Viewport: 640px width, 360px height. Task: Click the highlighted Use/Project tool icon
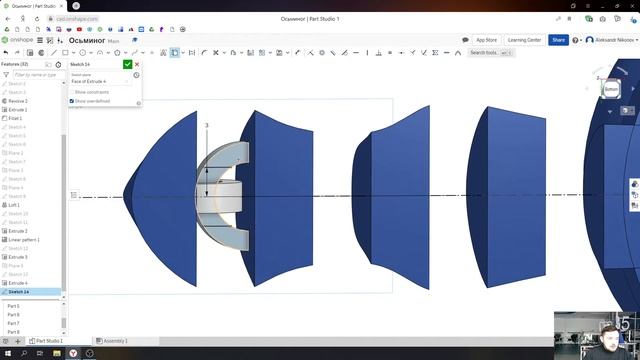pyautogui.click(x=175, y=53)
